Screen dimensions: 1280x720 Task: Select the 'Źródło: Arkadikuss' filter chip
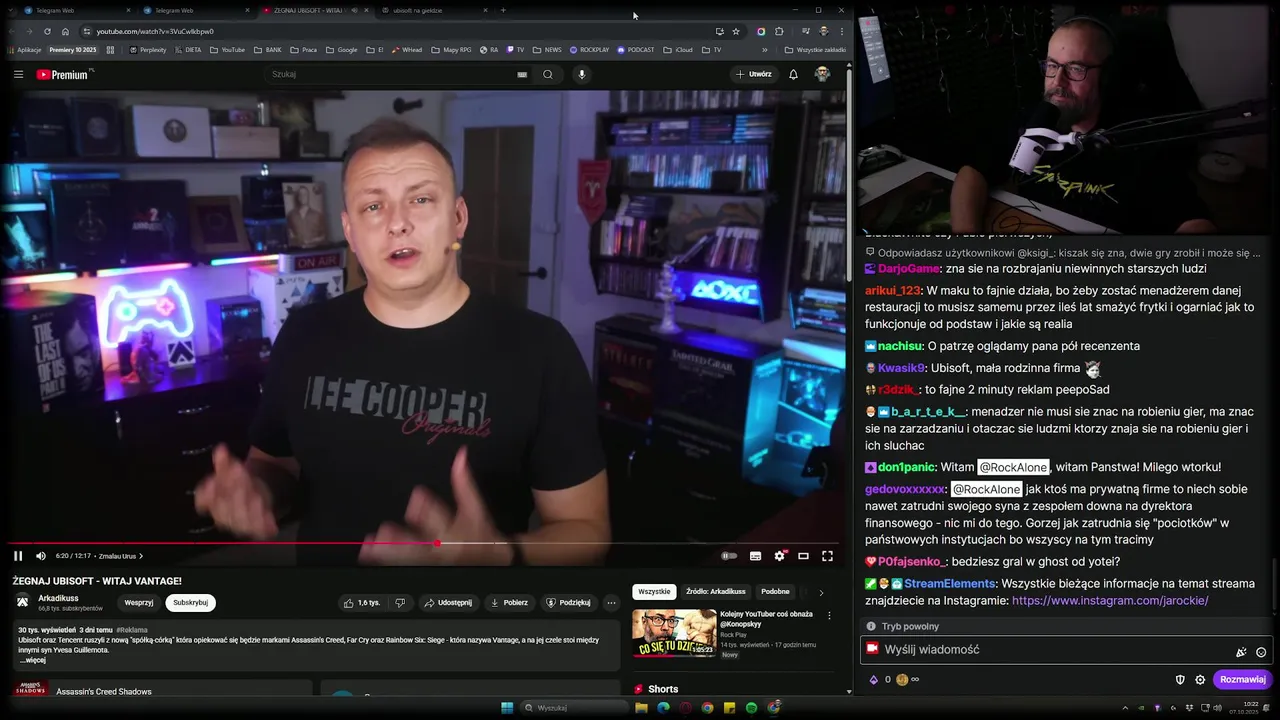point(715,592)
